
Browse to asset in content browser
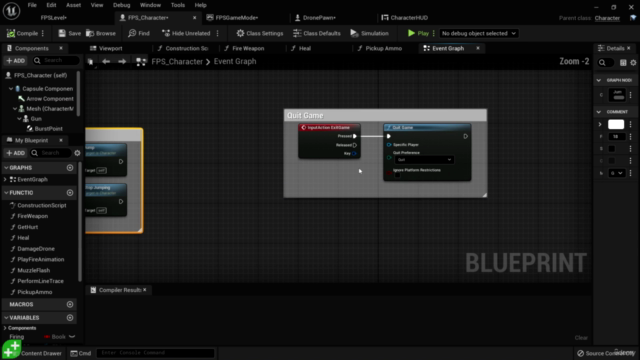pyautogui.click(x=101, y=33)
